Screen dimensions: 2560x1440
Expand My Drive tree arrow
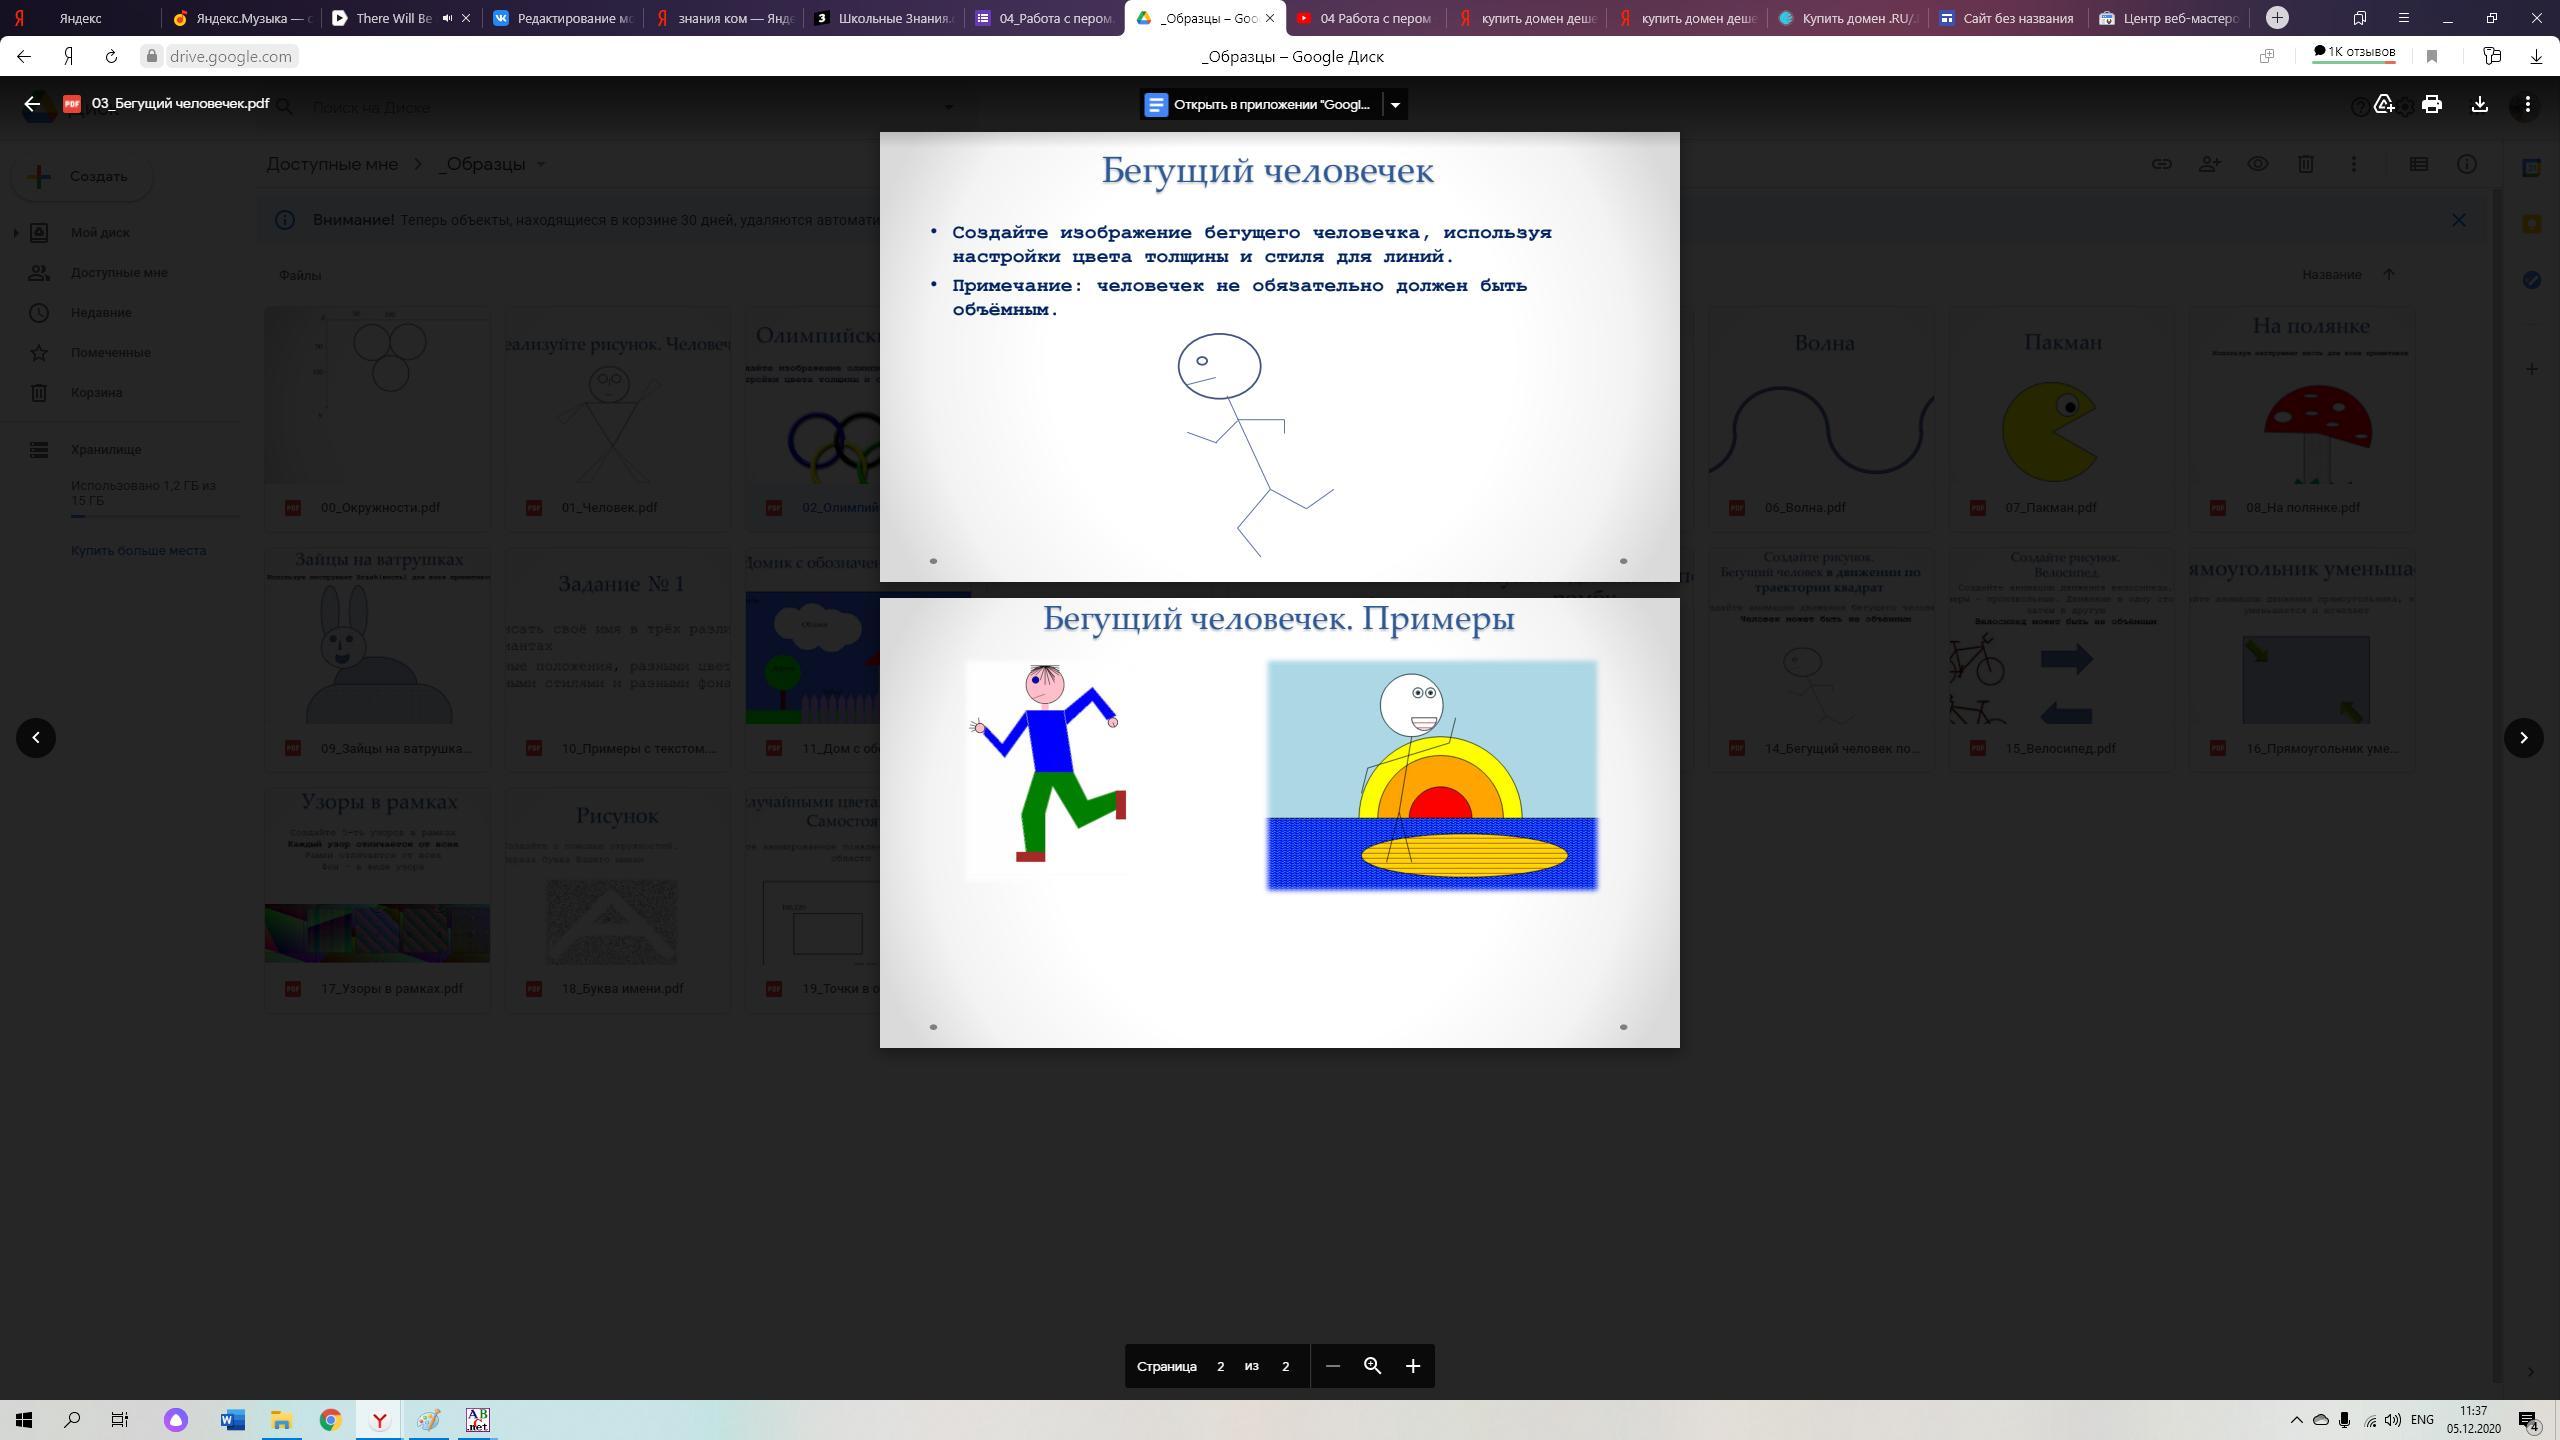click(x=16, y=233)
